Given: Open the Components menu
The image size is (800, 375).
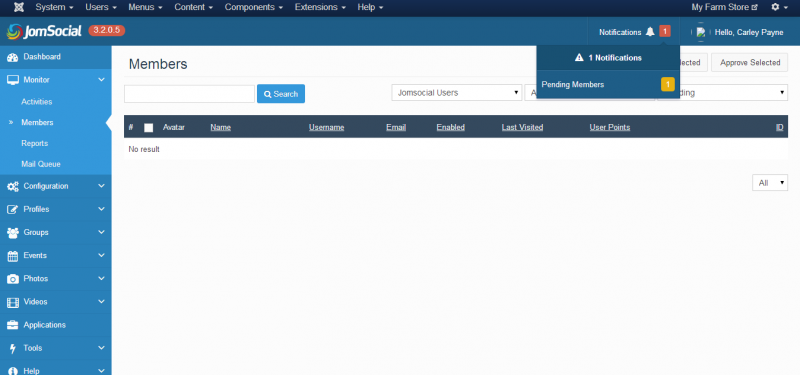Looking at the screenshot, I should 254,7.
